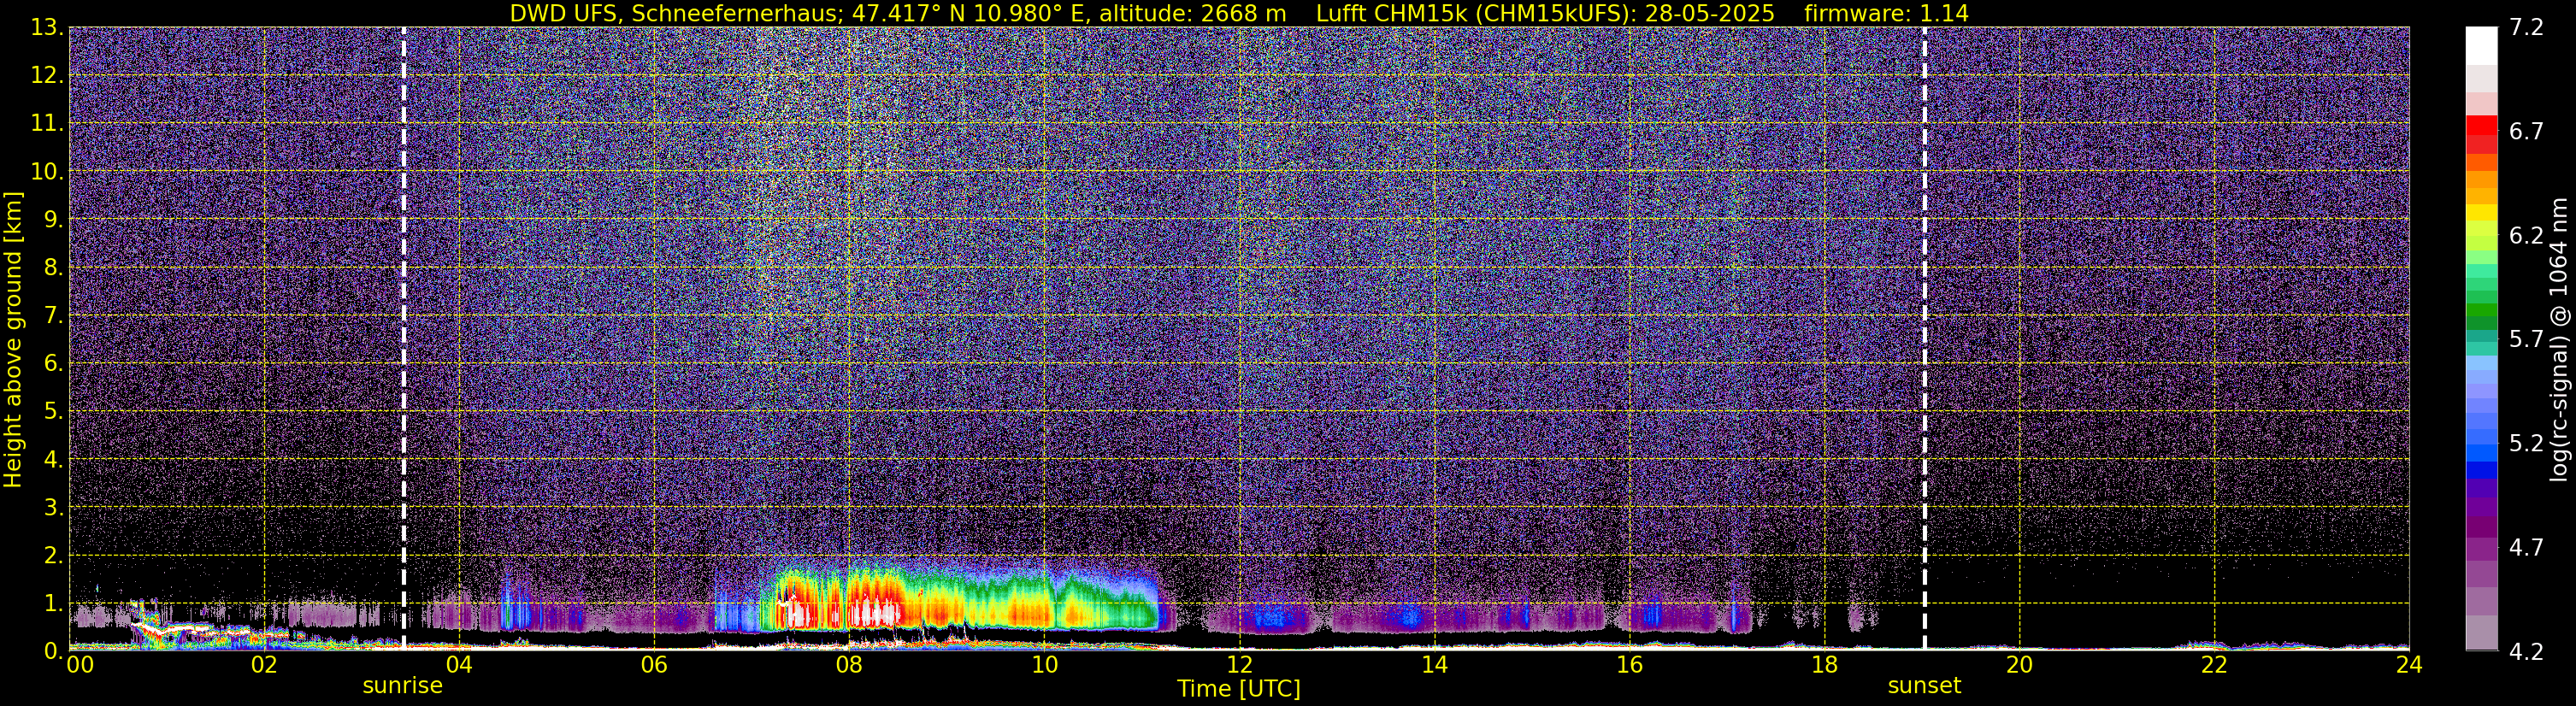This screenshot has height=706, width=2576.
Task: Click the 'sunrise' label below the time axis
Action: click(x=402, y=686)
